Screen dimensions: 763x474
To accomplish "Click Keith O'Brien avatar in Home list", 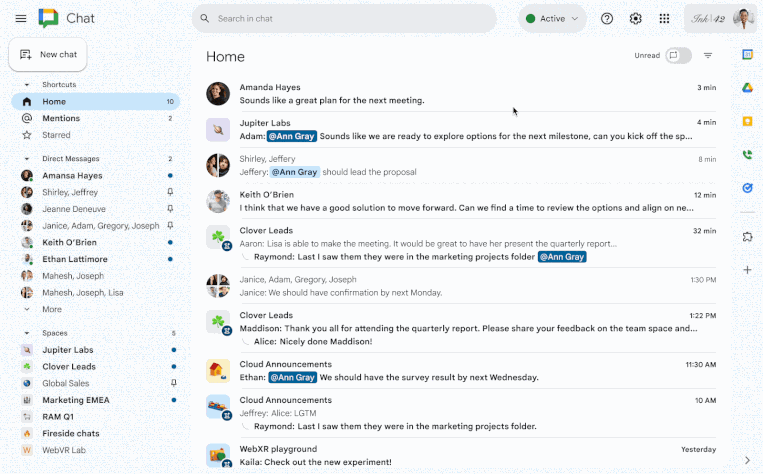I will tap(218, 201).
